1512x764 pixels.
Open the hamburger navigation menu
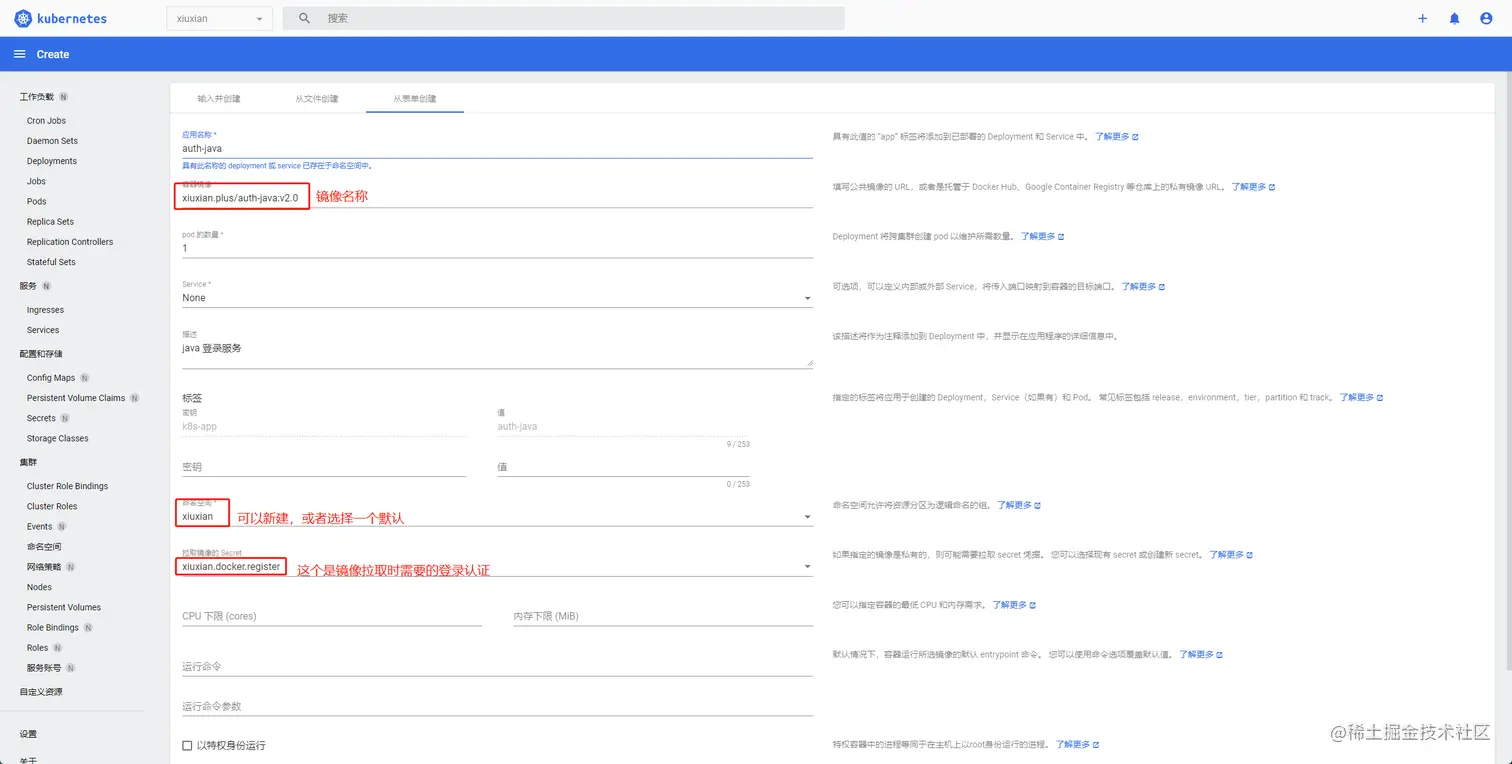point(19,54)
